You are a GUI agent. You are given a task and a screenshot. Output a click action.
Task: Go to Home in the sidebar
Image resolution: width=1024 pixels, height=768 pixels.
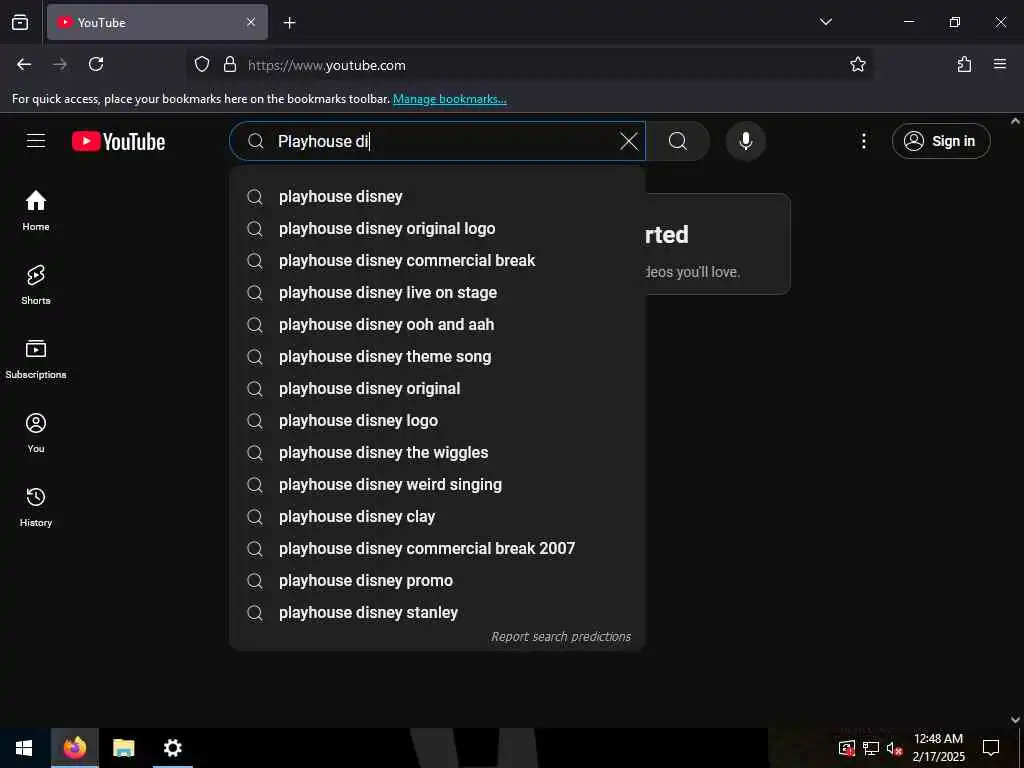[x=36, y=210]
